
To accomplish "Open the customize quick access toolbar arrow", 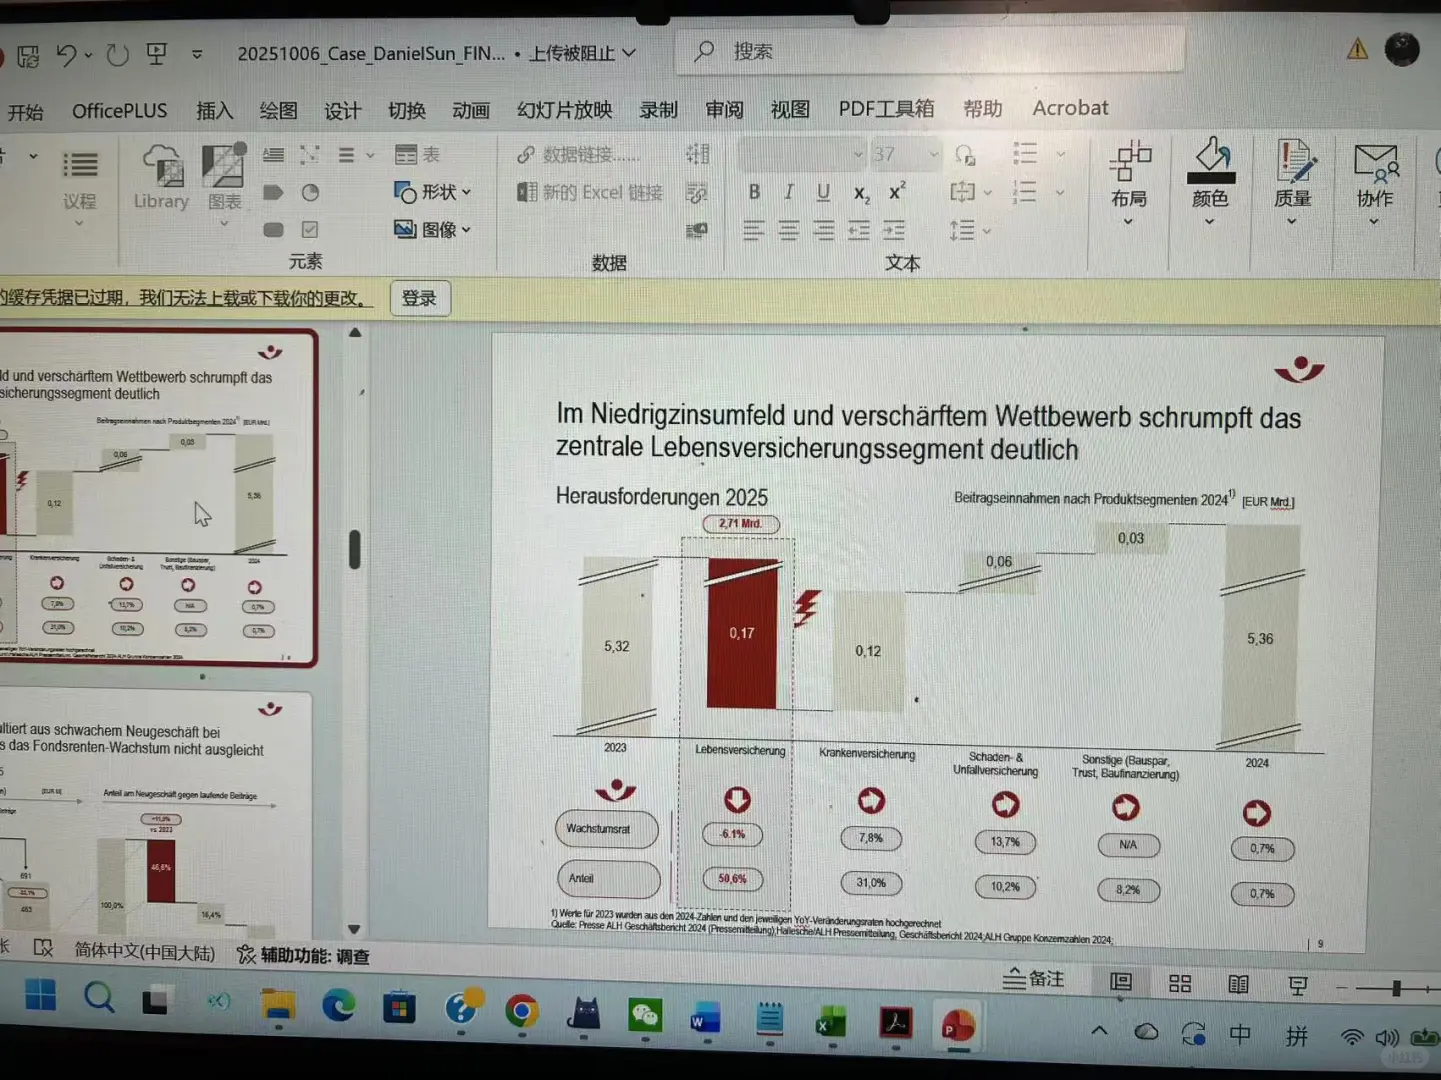I will pyautogui.click(x=197, y=54).
